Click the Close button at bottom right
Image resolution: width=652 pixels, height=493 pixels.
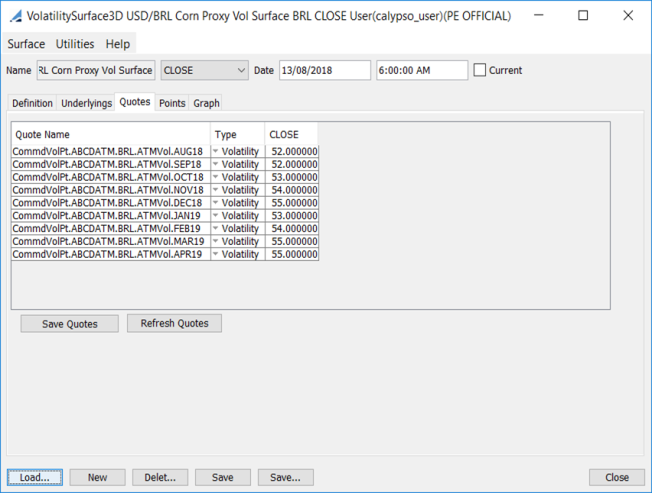pos(617,477)
